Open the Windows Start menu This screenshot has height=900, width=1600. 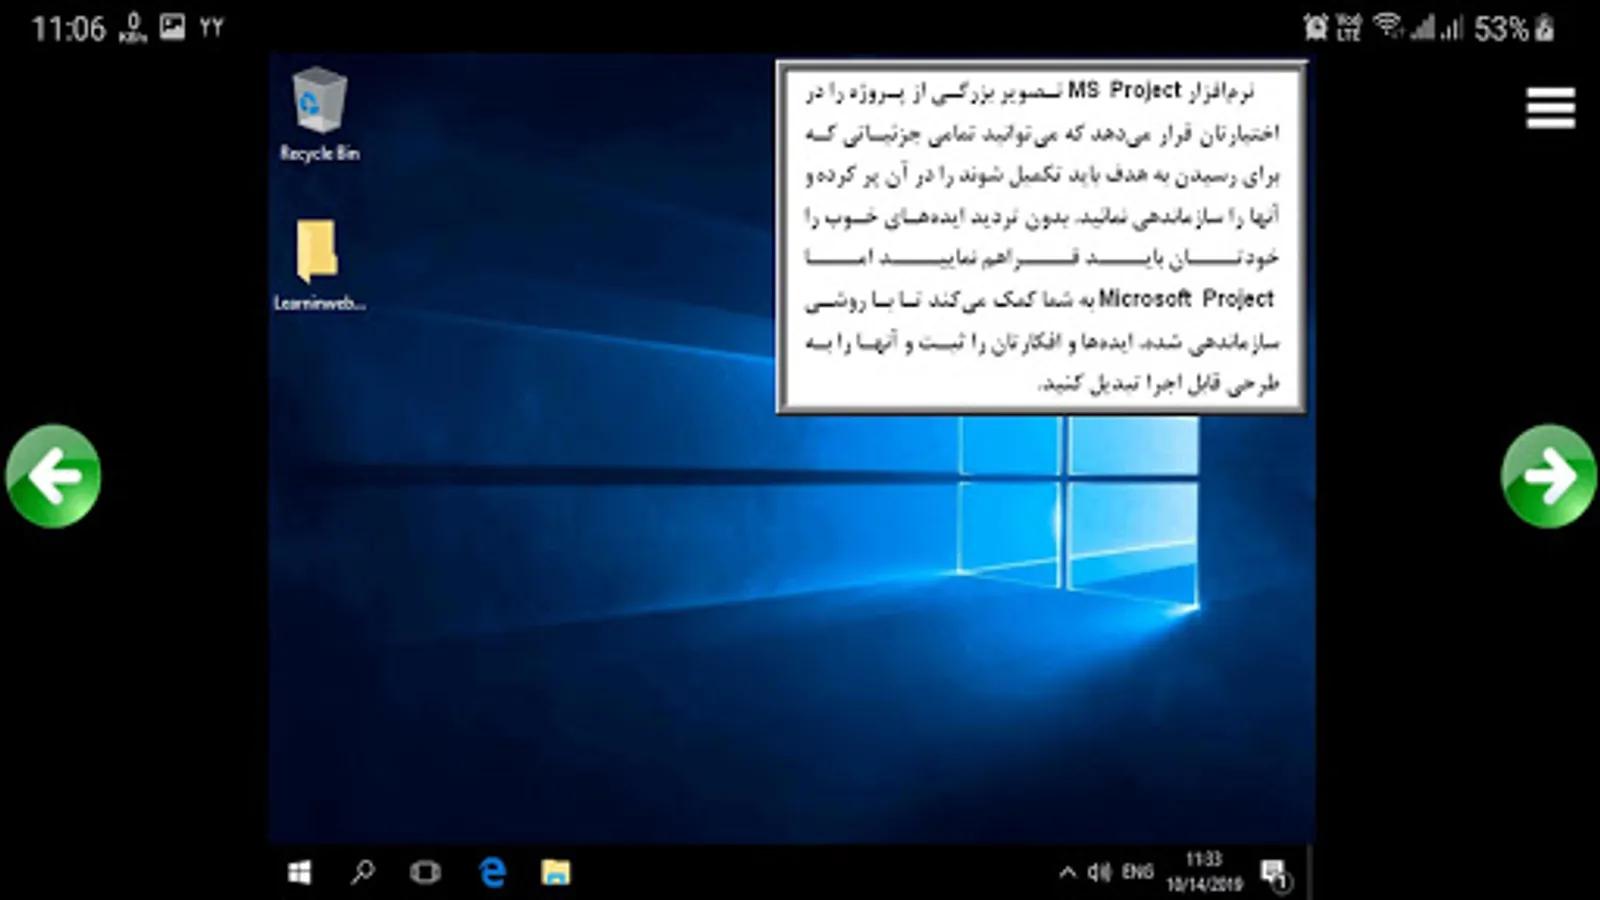(299, 873)
